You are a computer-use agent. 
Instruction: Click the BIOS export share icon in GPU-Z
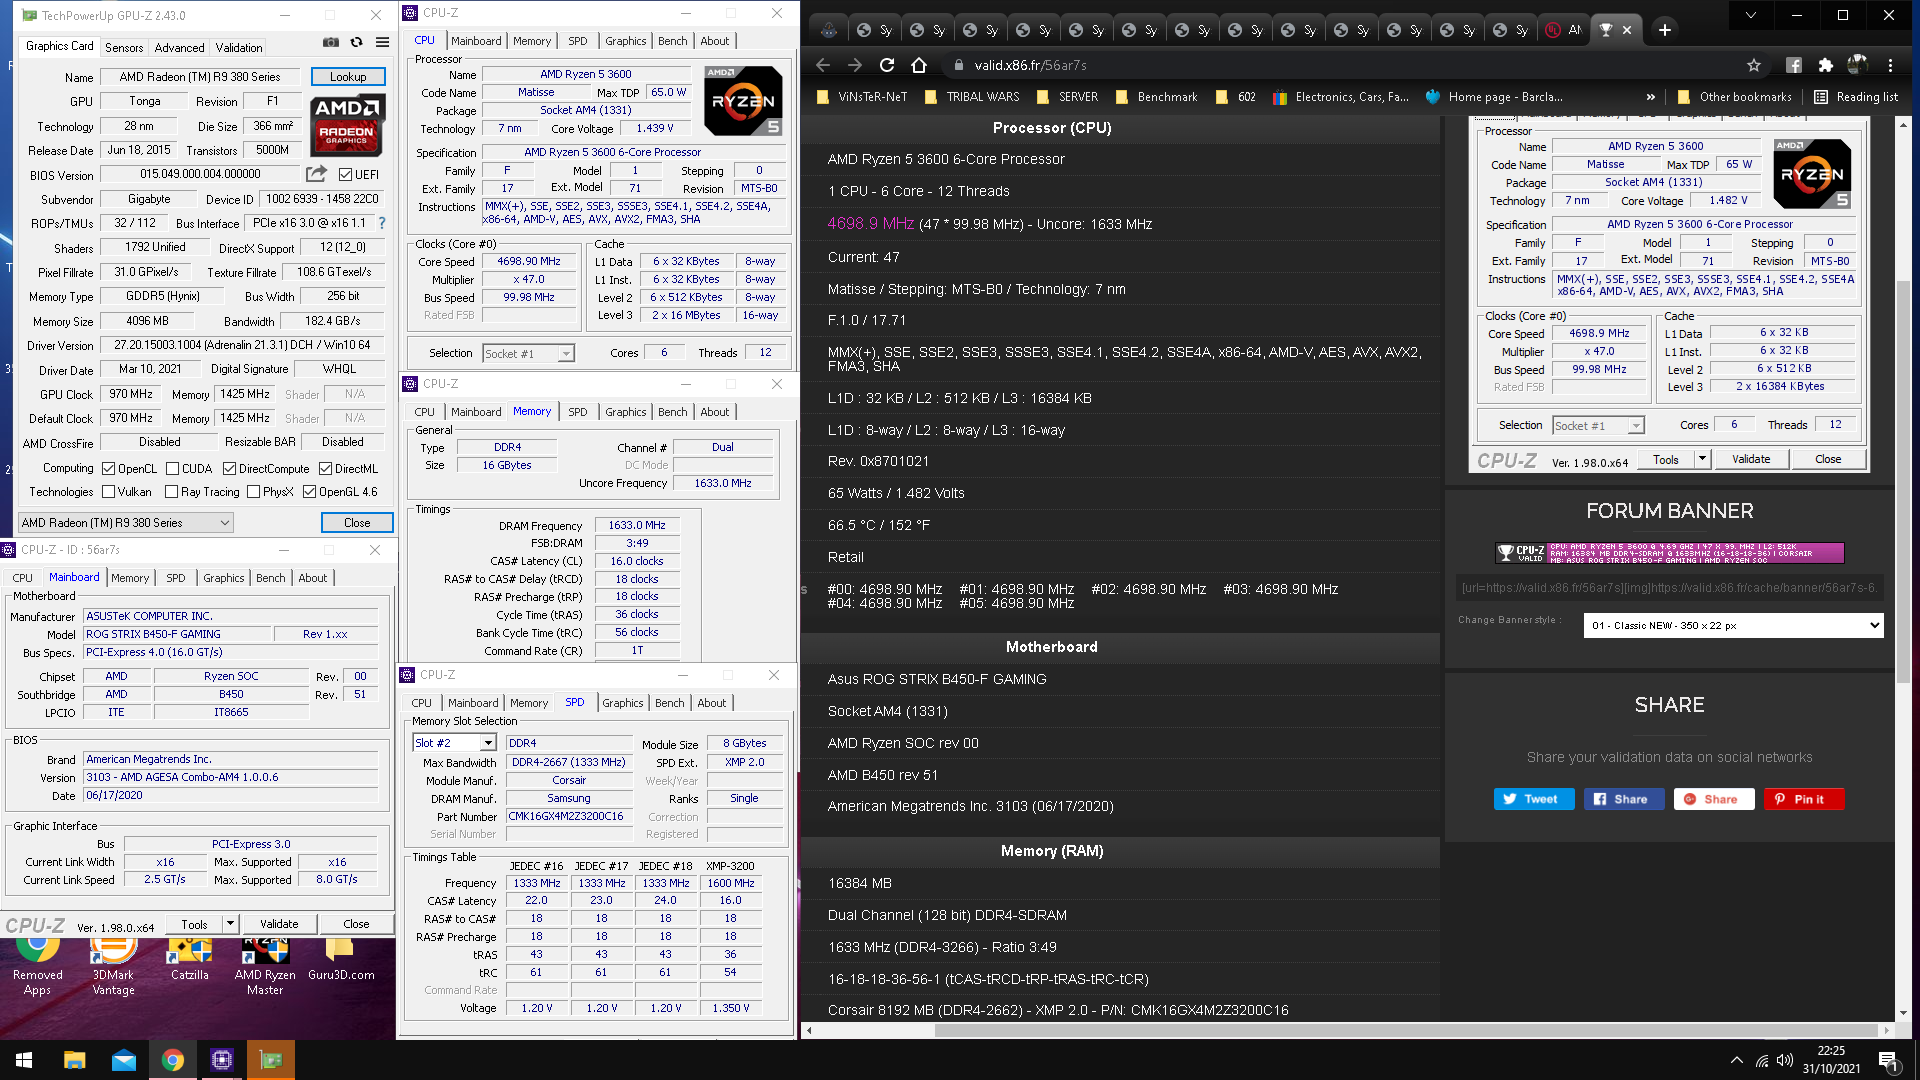(316, 173)
